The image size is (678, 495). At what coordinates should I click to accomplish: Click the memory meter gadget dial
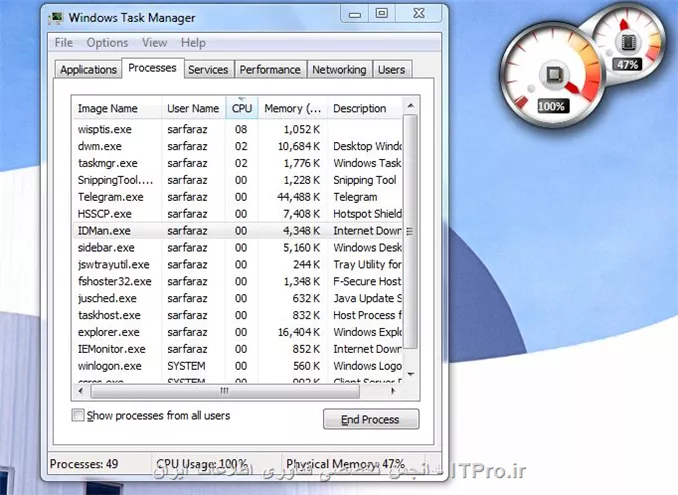coord(628,42)
